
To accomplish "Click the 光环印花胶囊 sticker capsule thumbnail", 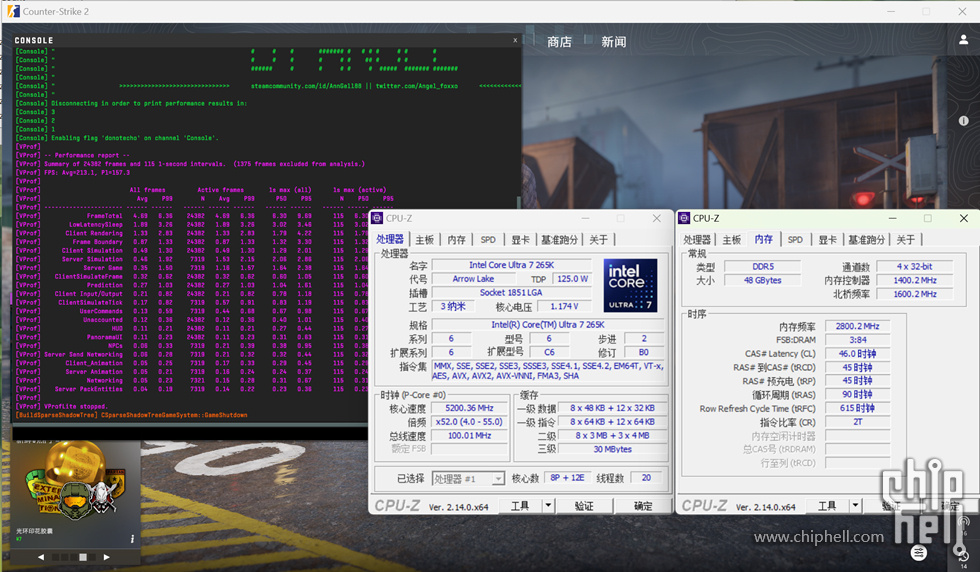I will point(74,480).
